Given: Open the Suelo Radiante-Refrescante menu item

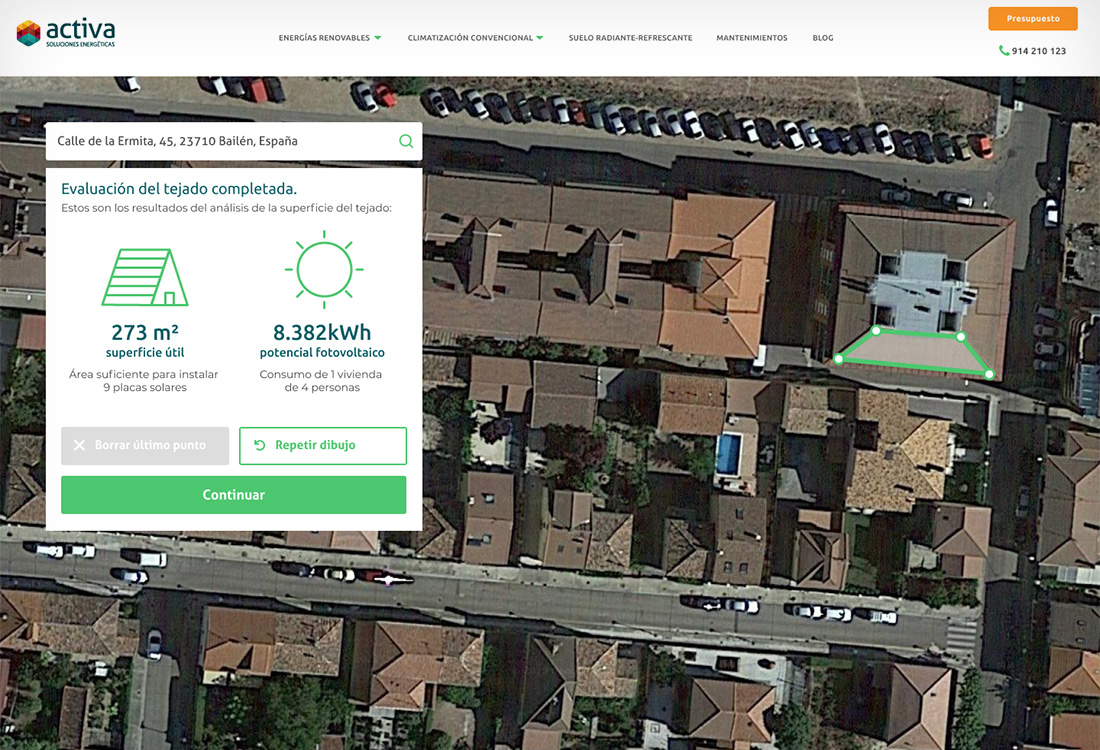Looking at the screenshot, I should coord(630,38).
